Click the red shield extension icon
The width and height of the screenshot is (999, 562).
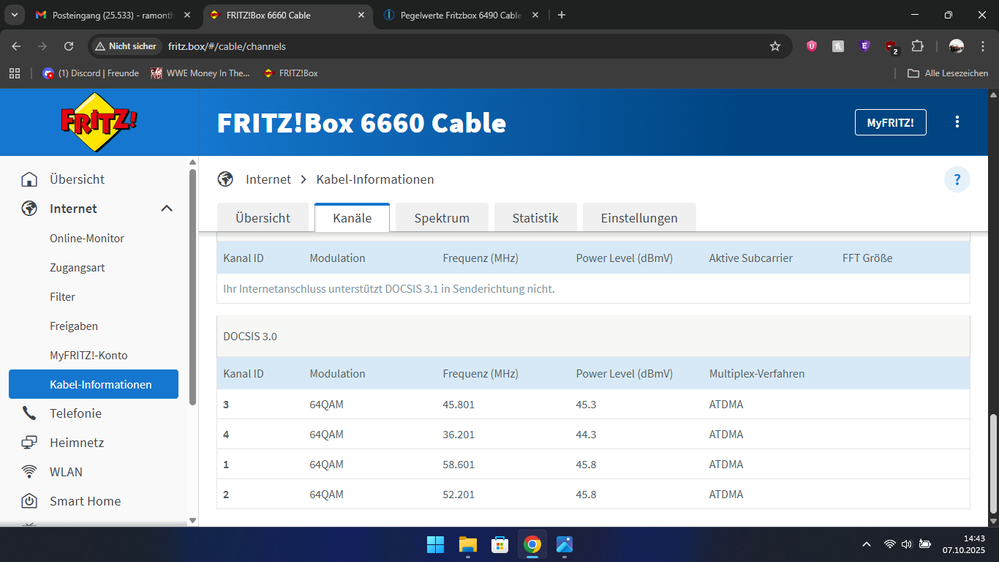click(811, 46)
